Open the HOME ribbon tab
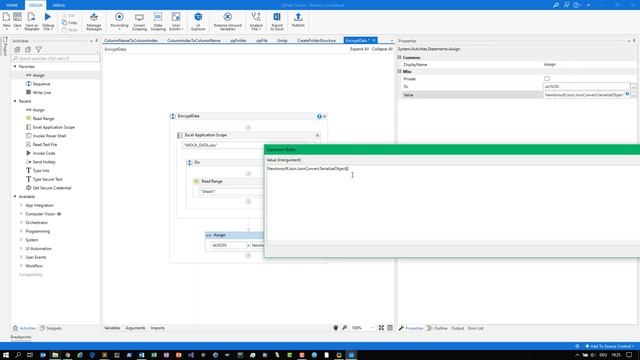This screenshot has height=360, width=640. [x=12, y=5]
